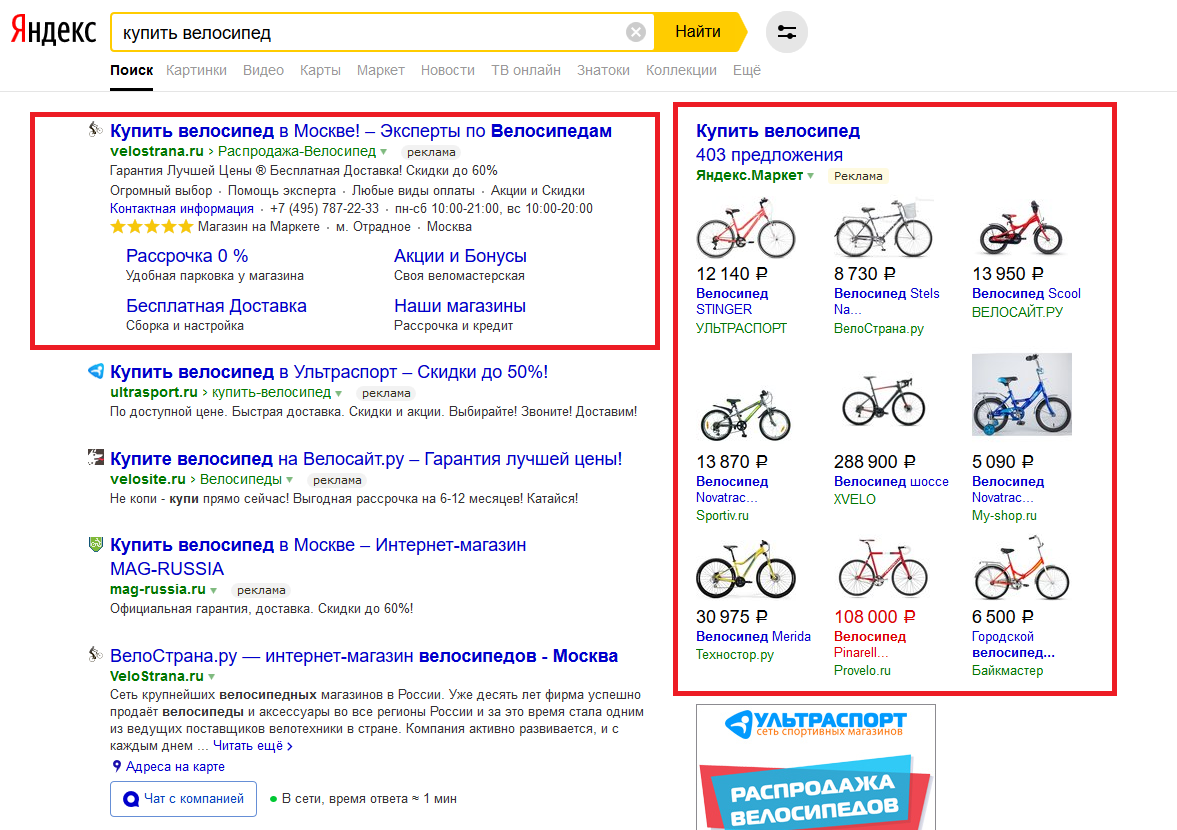Click the road bike image priced 288 900 ₽
Screen dimensions: 1177x830
[884, 401]
